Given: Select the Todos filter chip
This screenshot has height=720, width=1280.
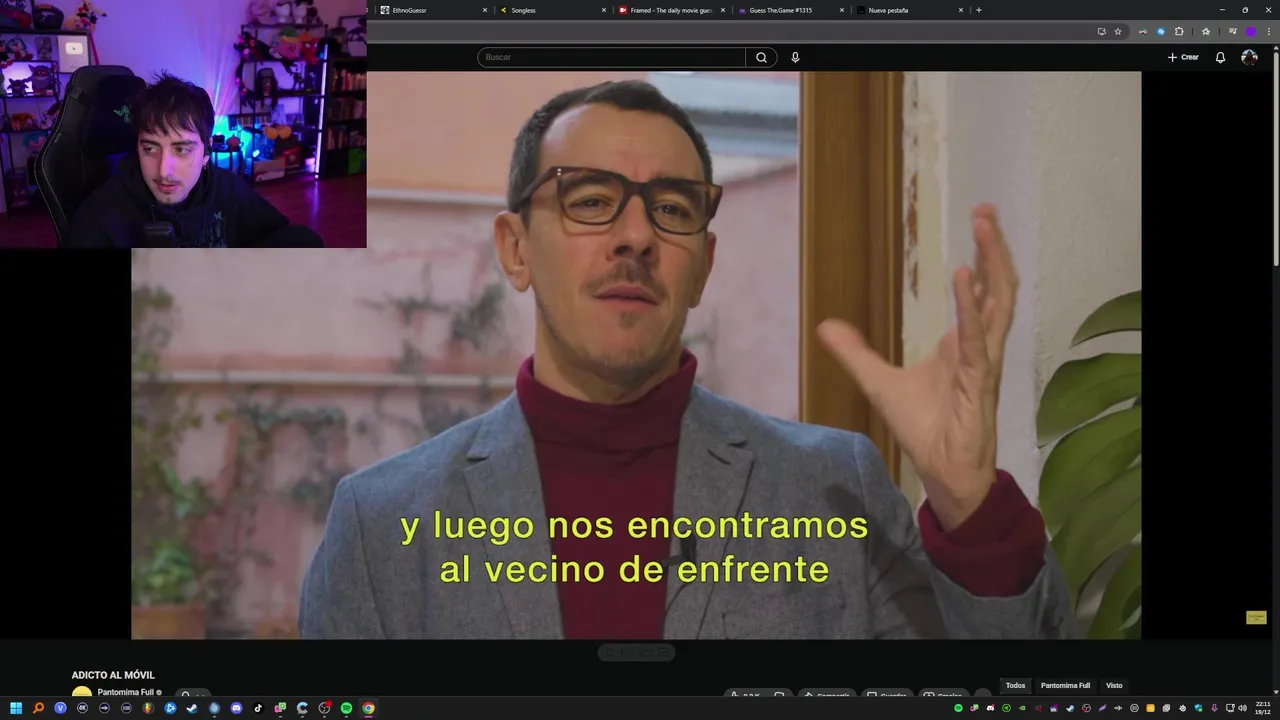Looking at the screenshot, I should [1015, 685].
